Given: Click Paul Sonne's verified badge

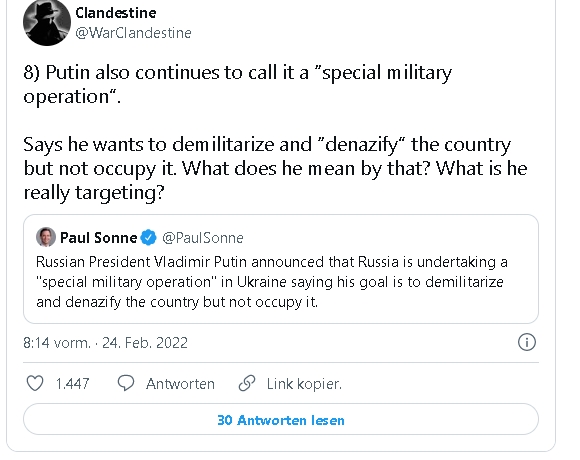Looking at the screenshot, I should pyautogui.click(x=149, y=237).
